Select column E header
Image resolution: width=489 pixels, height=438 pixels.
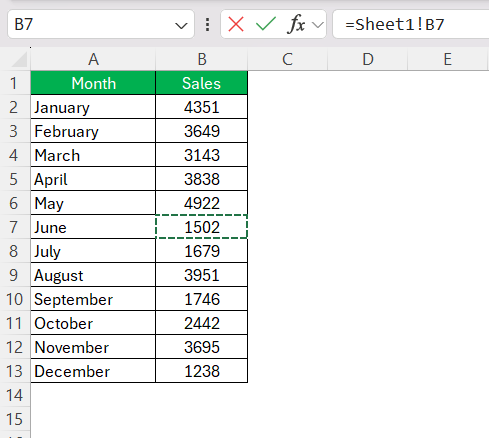pos(448,59)
